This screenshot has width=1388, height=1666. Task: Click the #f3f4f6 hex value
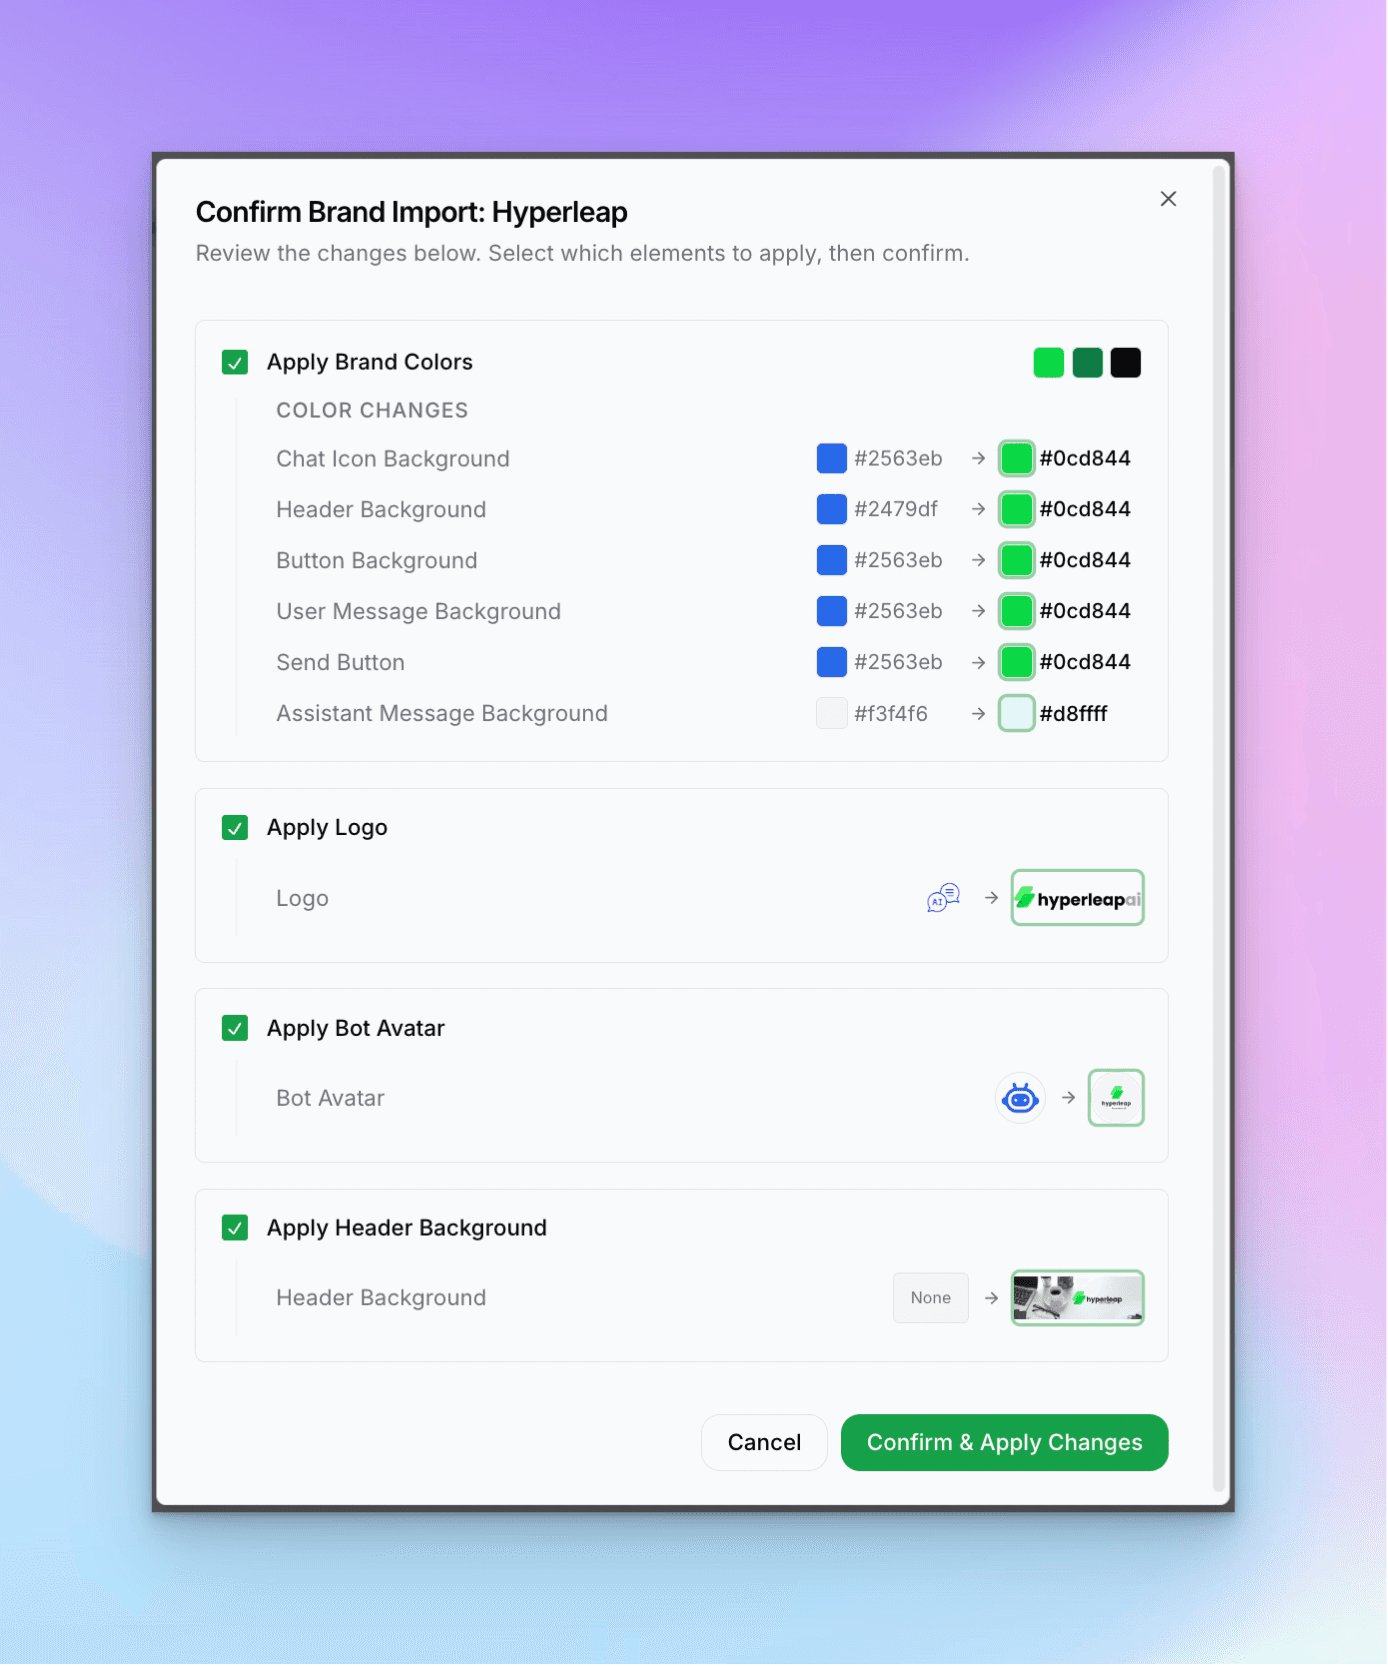891,713
